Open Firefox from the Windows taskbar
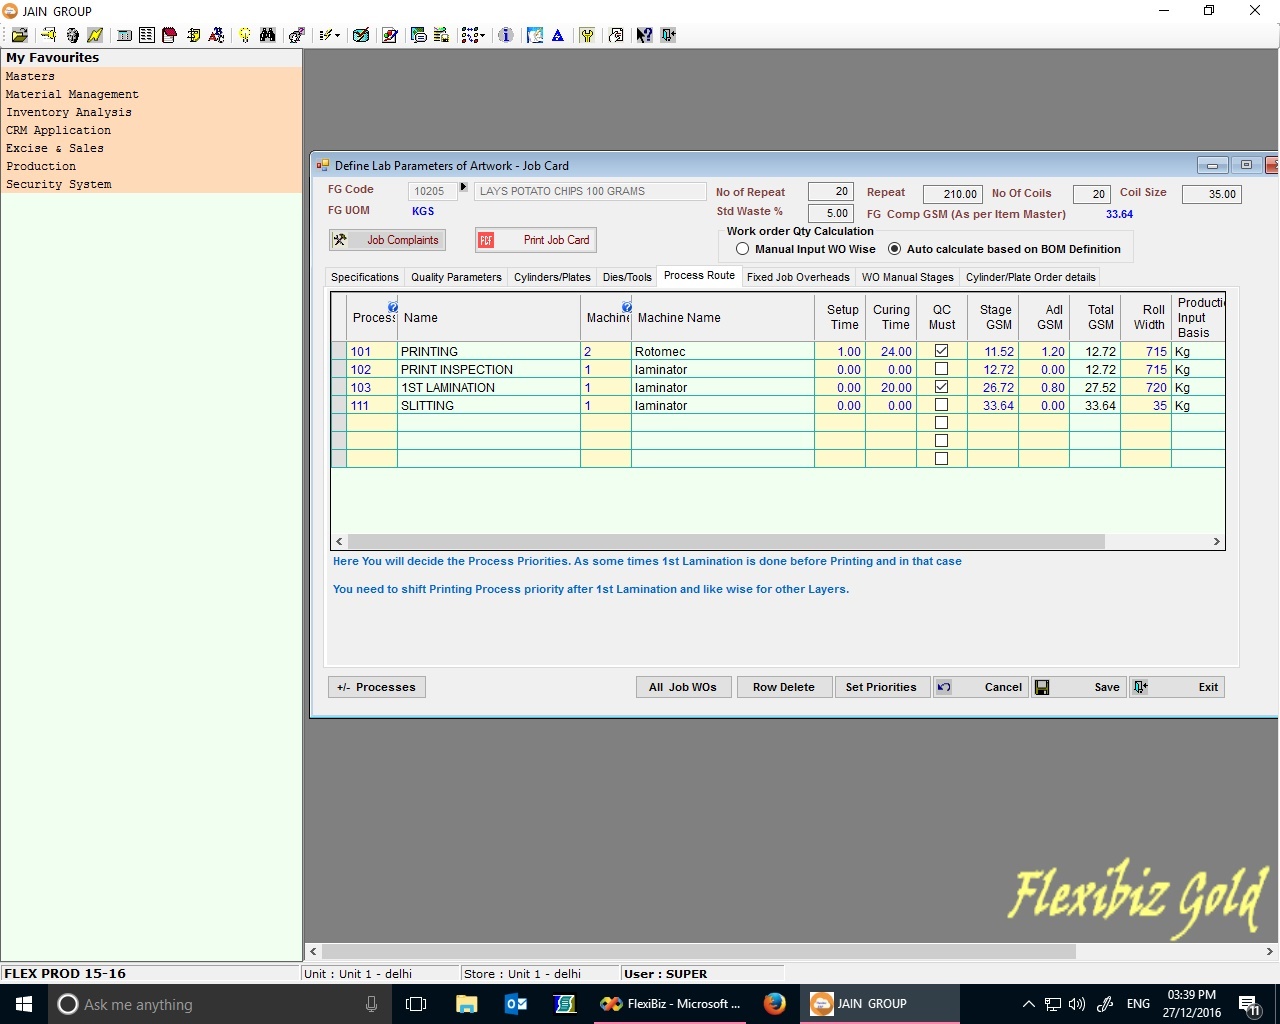1280x1024 pixels. click(774, 1004)
